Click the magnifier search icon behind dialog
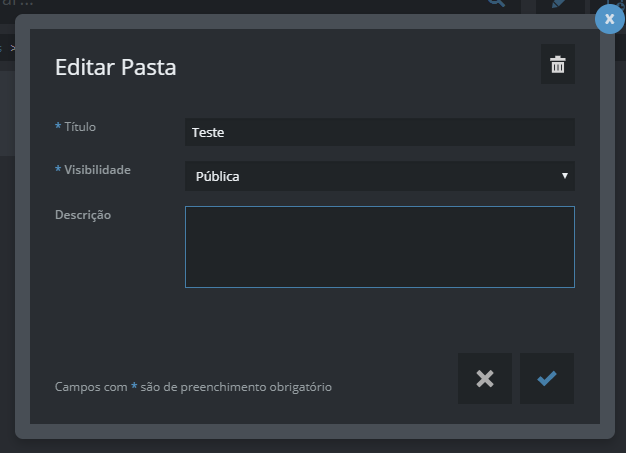 click(496, 4)
